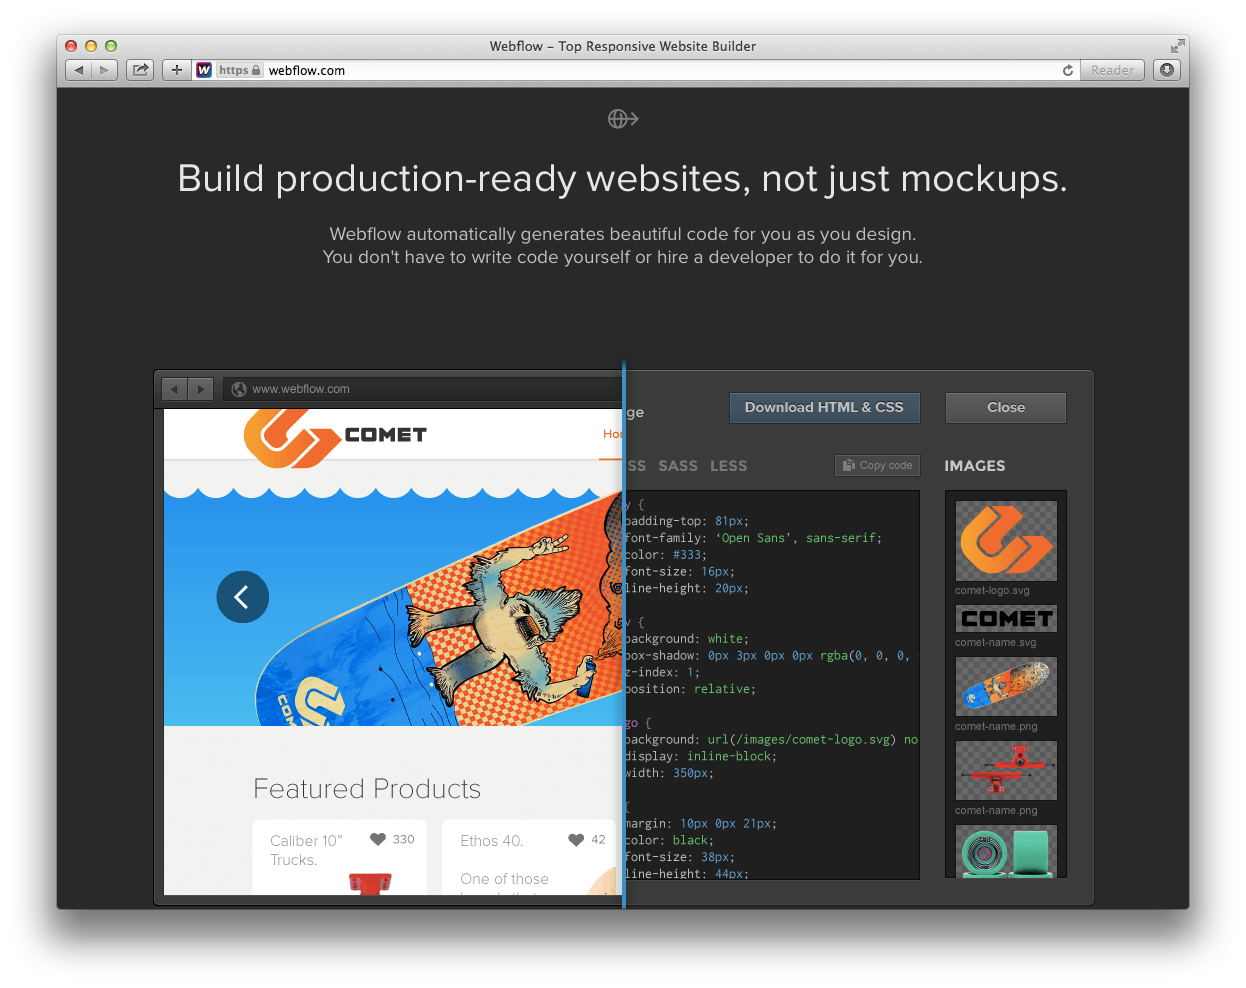
Task: Click the globe icon beside www.webflow.com
Action: click(x=239, y=389)
